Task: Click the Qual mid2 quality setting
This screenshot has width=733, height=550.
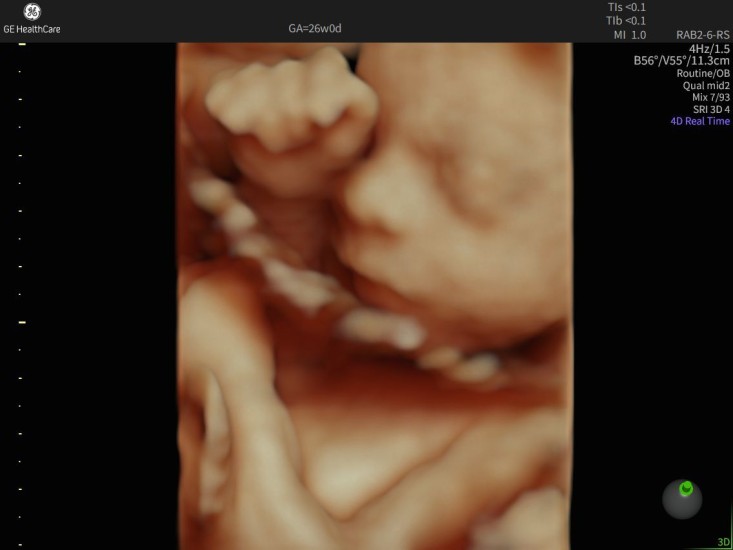Action: pos(706,85)
